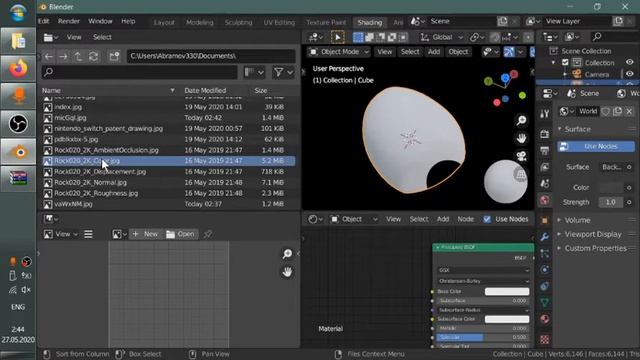Screen dimensions: 640x360
Task: Select the tweak cursor tool in viewport header
Action: point(338,37)
